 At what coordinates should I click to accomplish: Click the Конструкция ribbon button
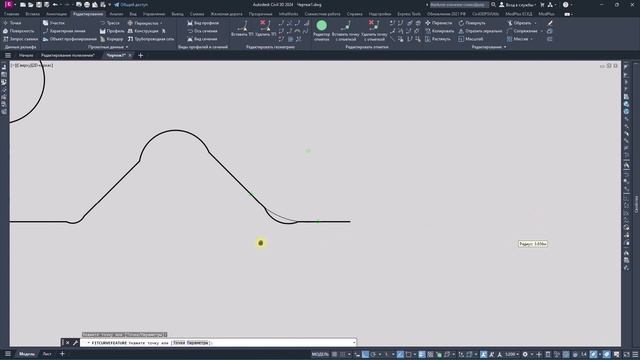click(143, 31)
